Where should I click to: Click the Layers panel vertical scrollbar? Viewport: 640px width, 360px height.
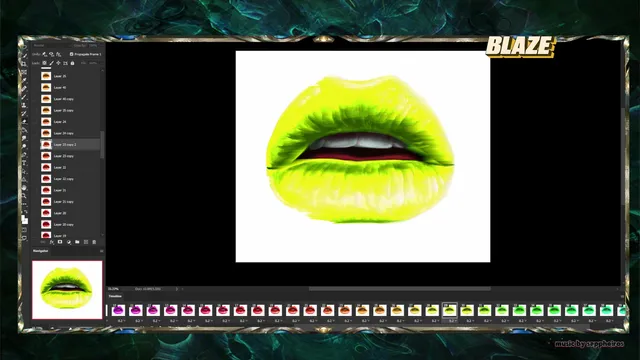pos(102,144)
